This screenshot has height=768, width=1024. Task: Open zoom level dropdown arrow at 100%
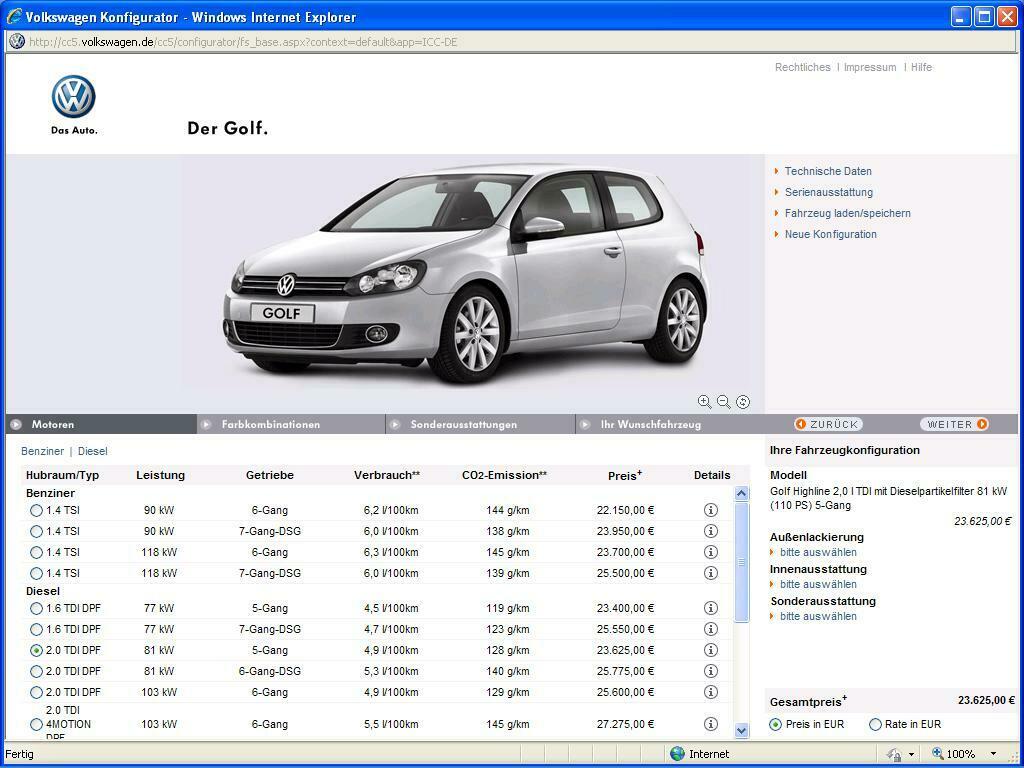coord(993,754)
